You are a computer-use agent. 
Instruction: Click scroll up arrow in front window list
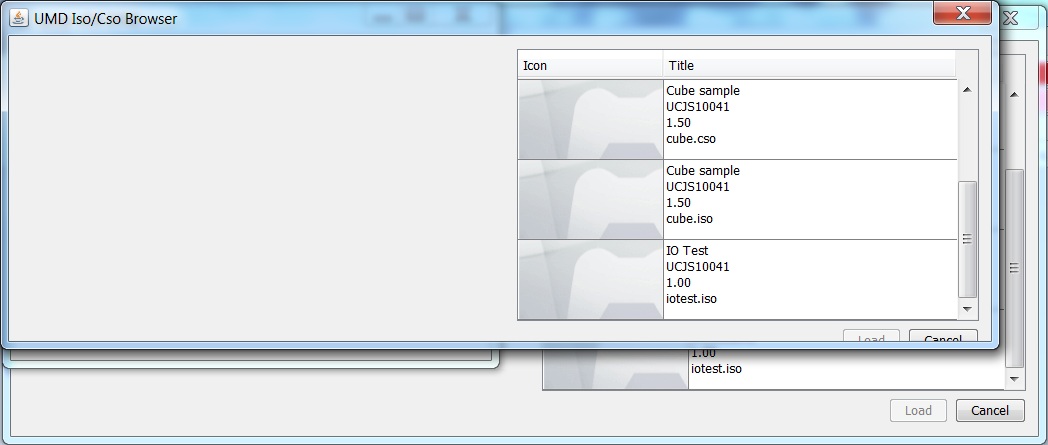pyautogui.click(x=966, y=90)
